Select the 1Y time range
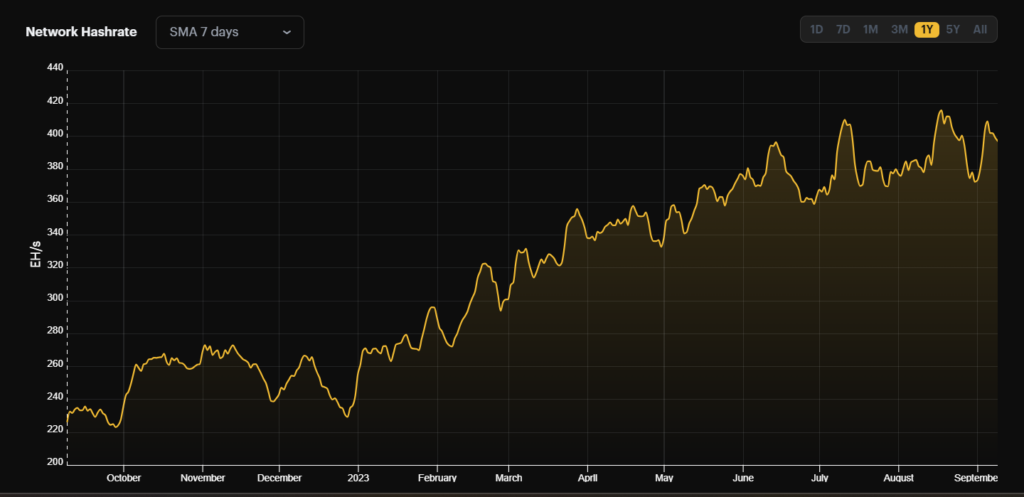This screenshot has height=497, width=1024. coord(927,29)
